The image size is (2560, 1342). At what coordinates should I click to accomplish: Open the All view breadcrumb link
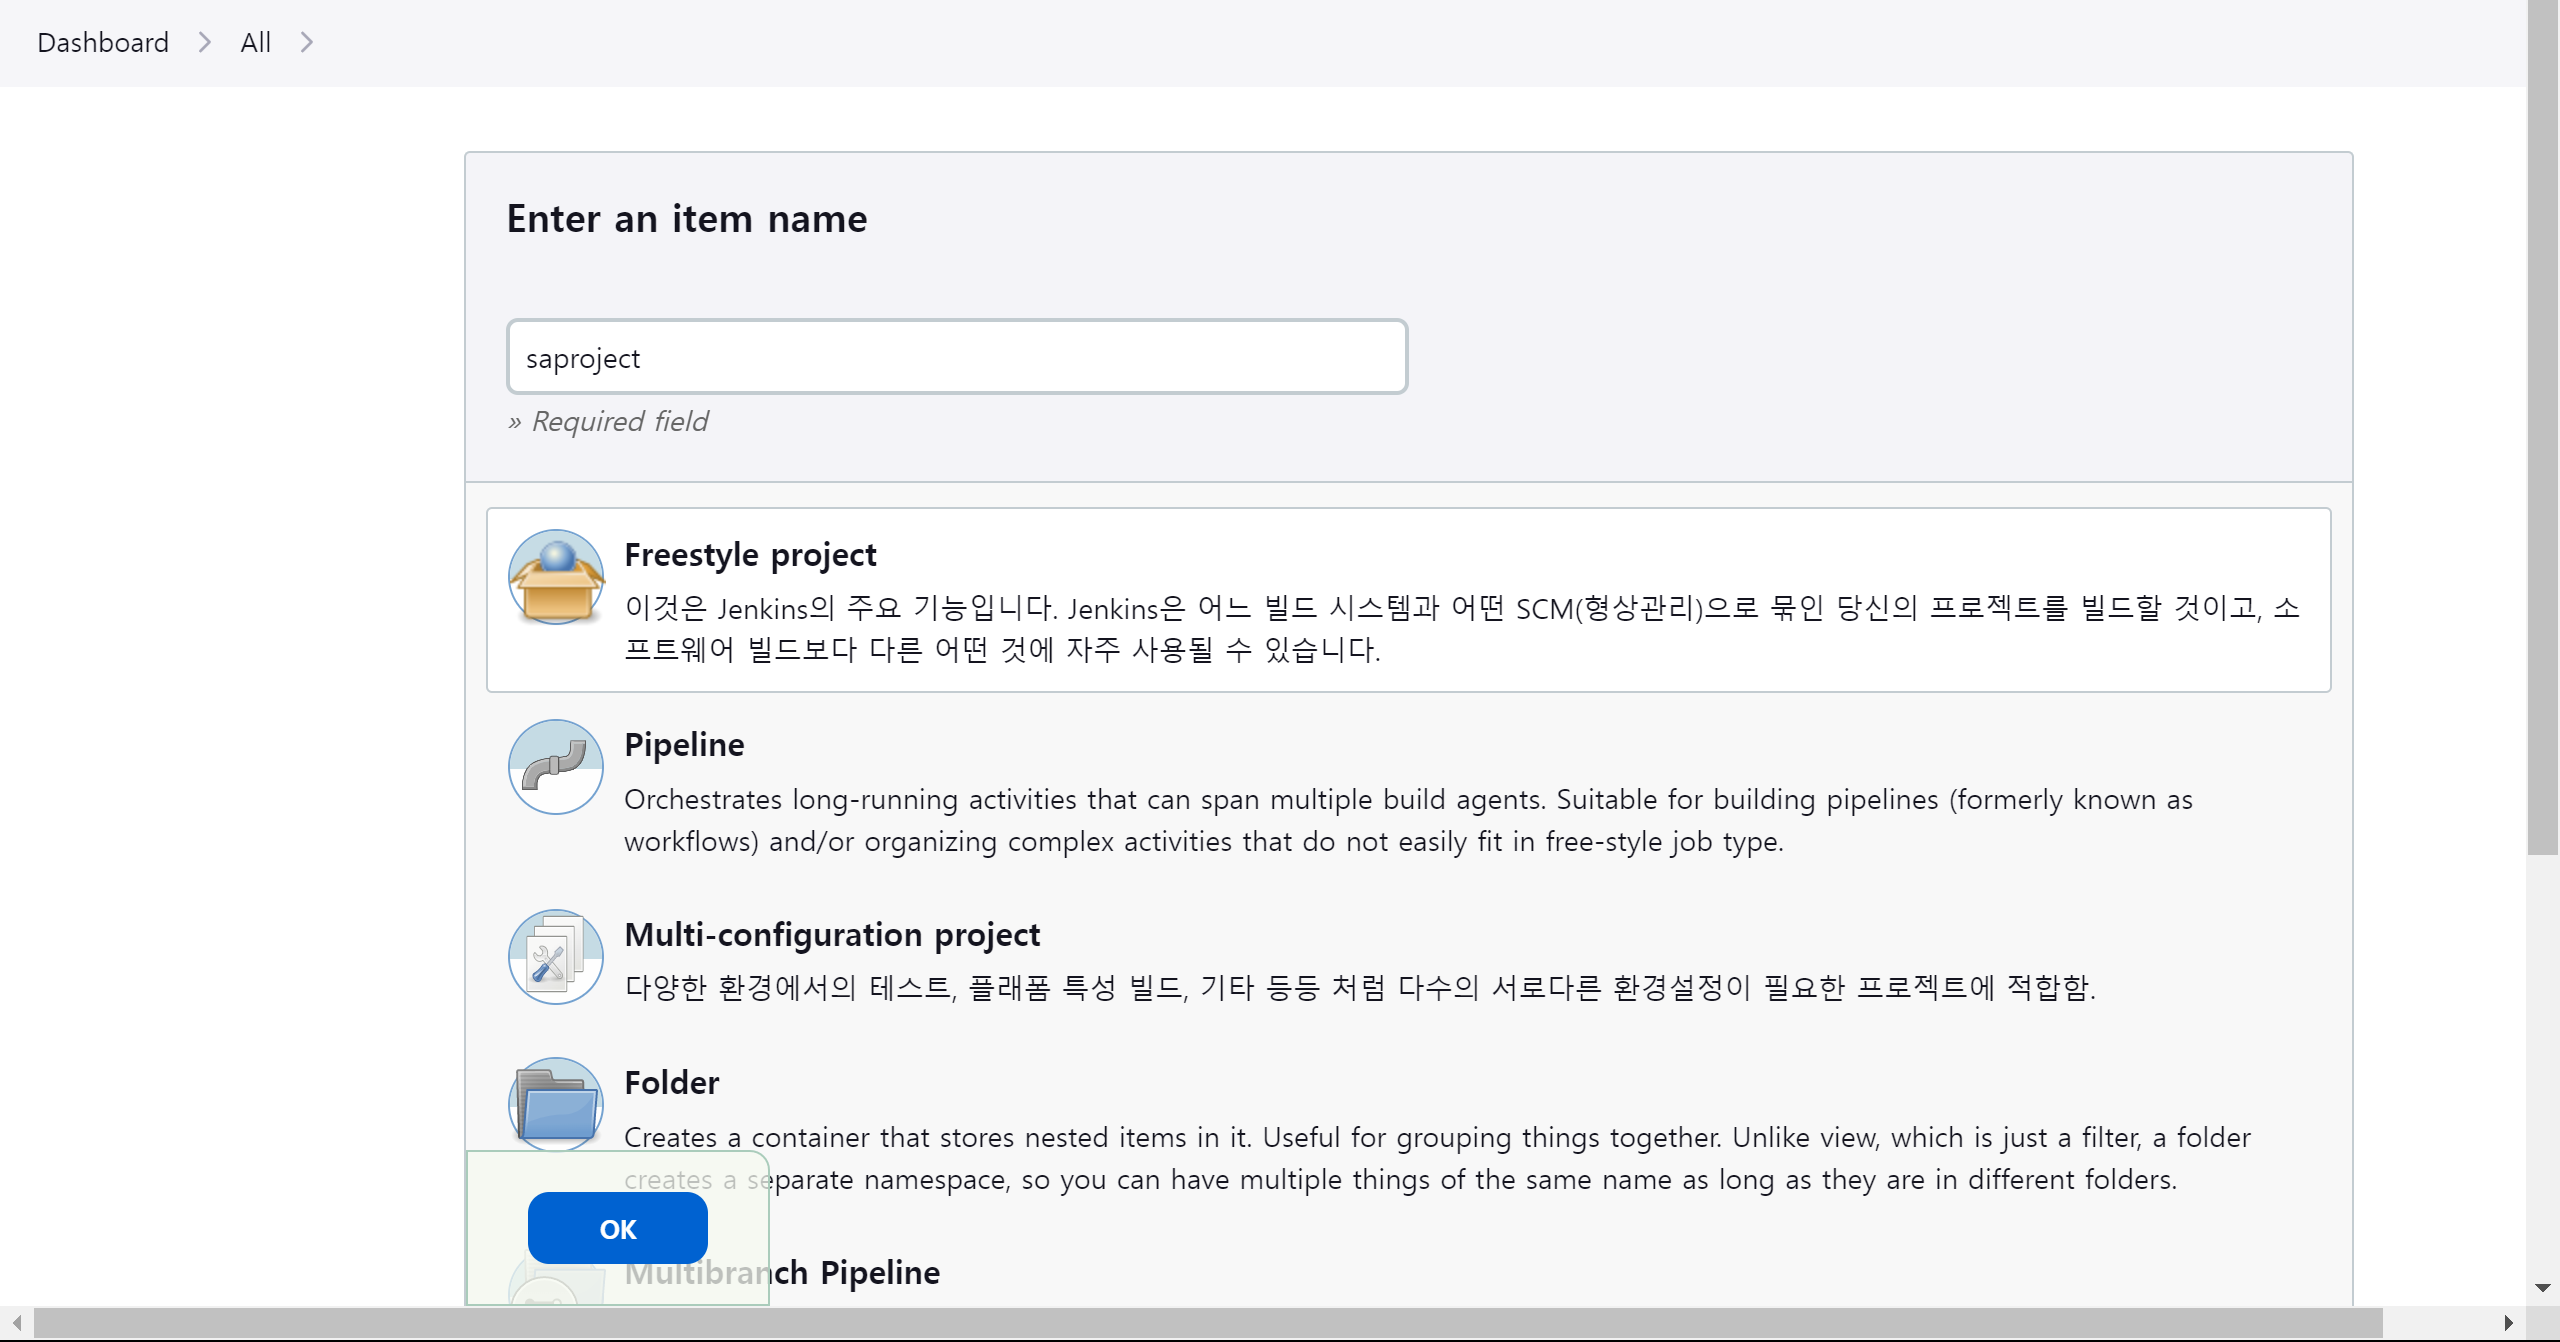(255, 42)
